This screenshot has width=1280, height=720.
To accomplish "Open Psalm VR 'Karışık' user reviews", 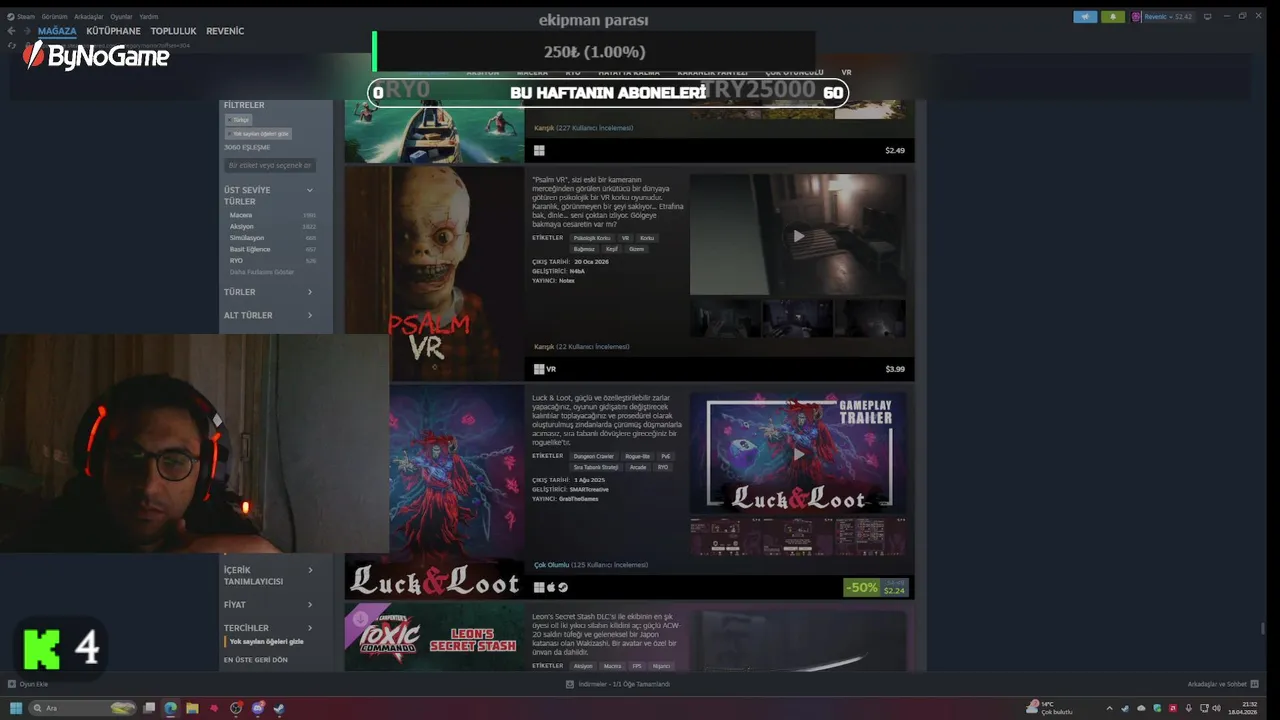I will [582, 346].
